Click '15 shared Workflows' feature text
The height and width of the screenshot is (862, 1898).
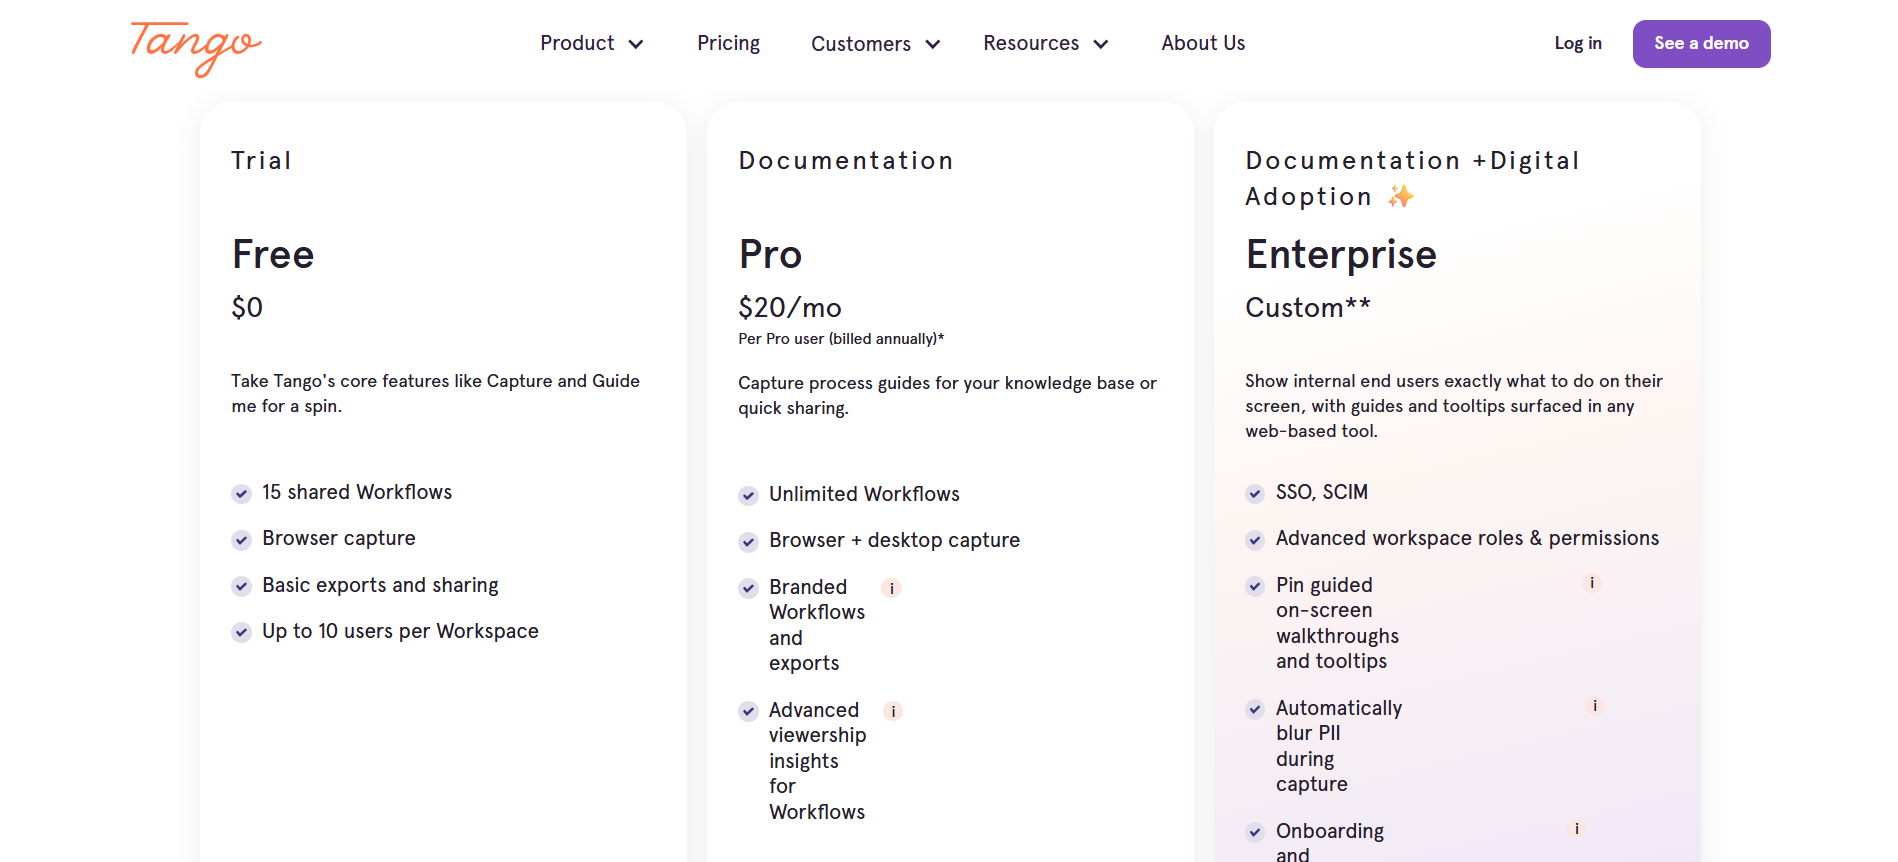(x=357, y=492)
